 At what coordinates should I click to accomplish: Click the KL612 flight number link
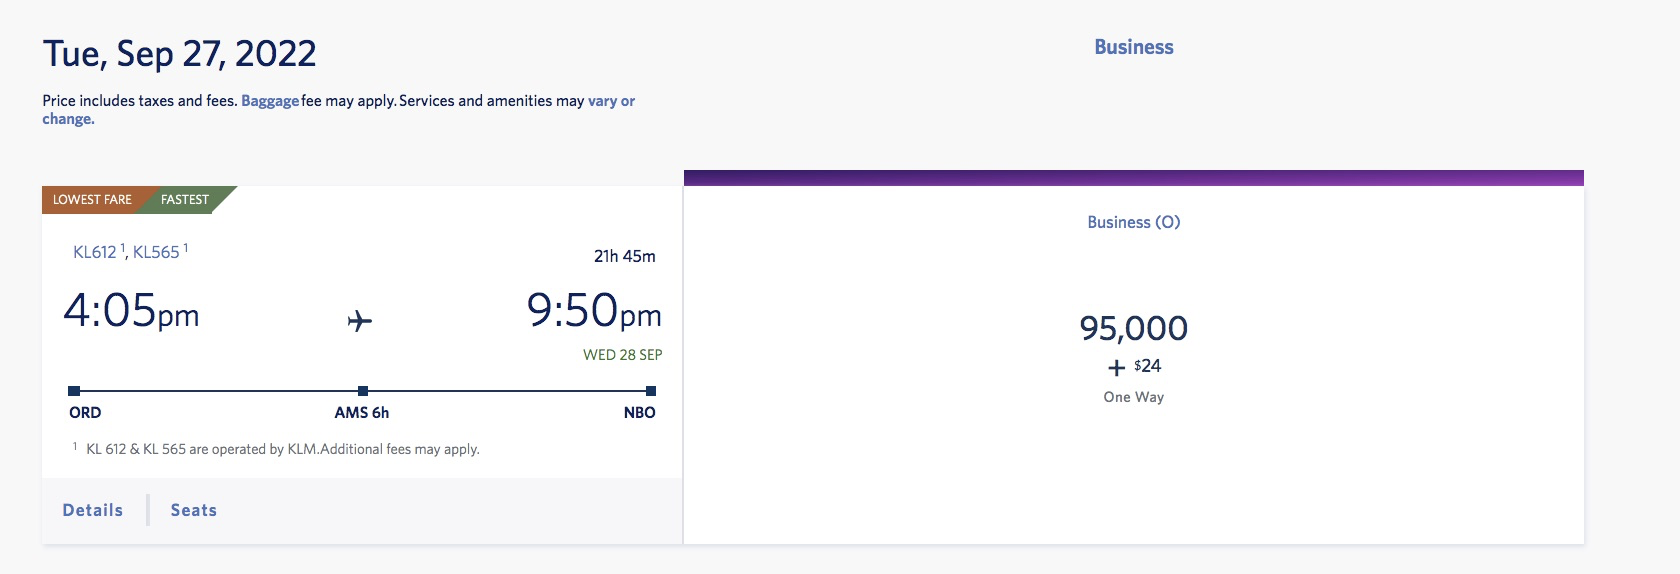click(95, 252)
